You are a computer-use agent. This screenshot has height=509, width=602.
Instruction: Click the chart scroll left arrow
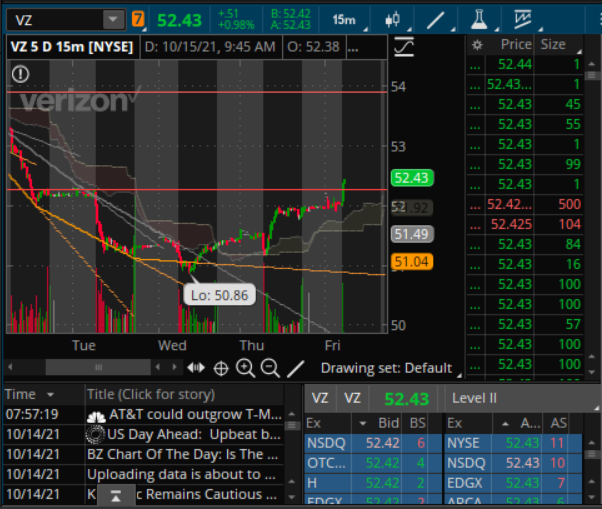(x=10, y=367)
